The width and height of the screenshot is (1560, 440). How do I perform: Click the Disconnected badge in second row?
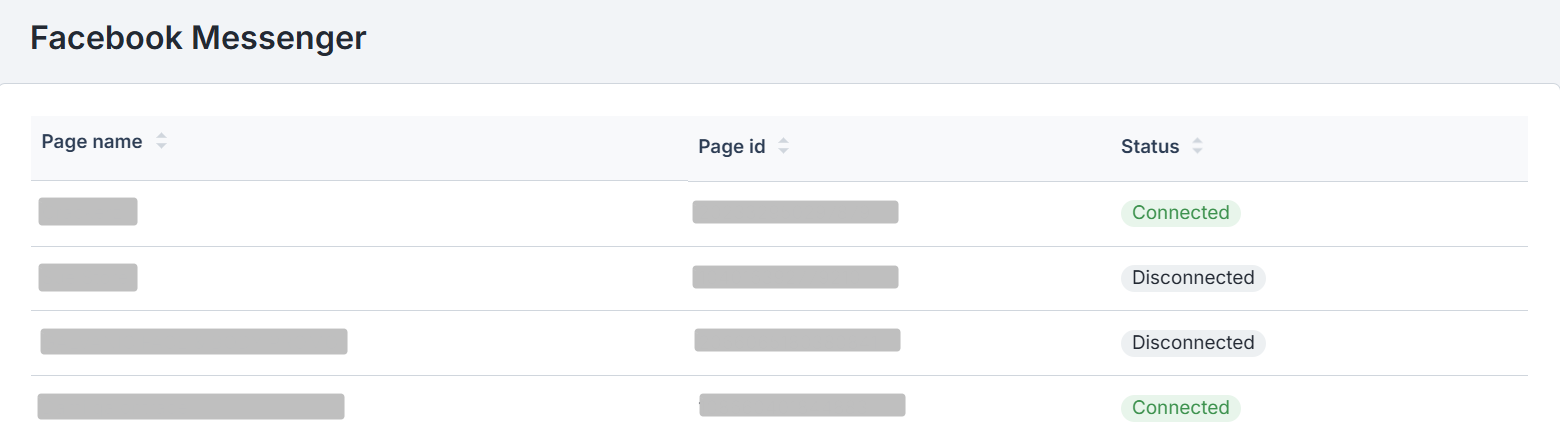1193,278
